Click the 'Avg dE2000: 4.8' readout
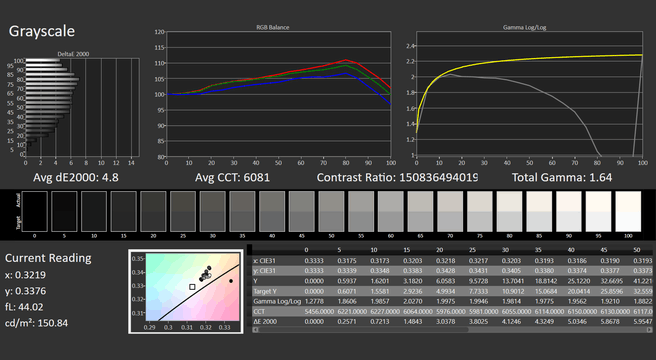Screen dimensions: 656x360 (x=76, y=177)
